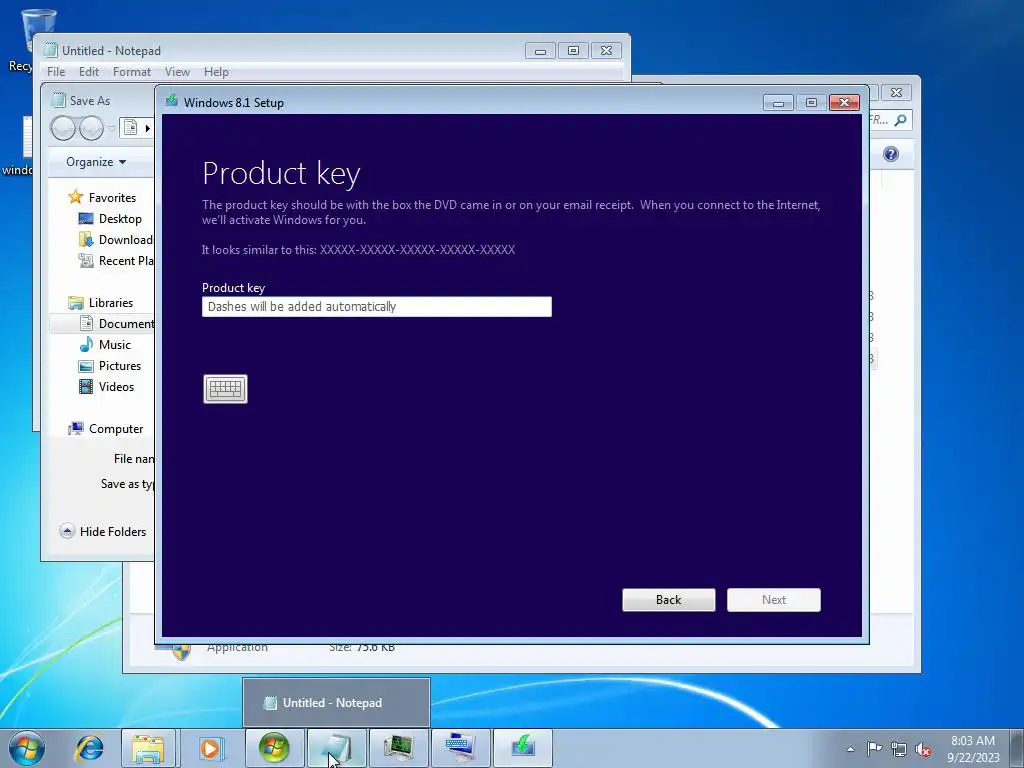Viewport: 1024px width, 768px height.
Task: Select Favorites in Save As sidebar
Action: 103,197
